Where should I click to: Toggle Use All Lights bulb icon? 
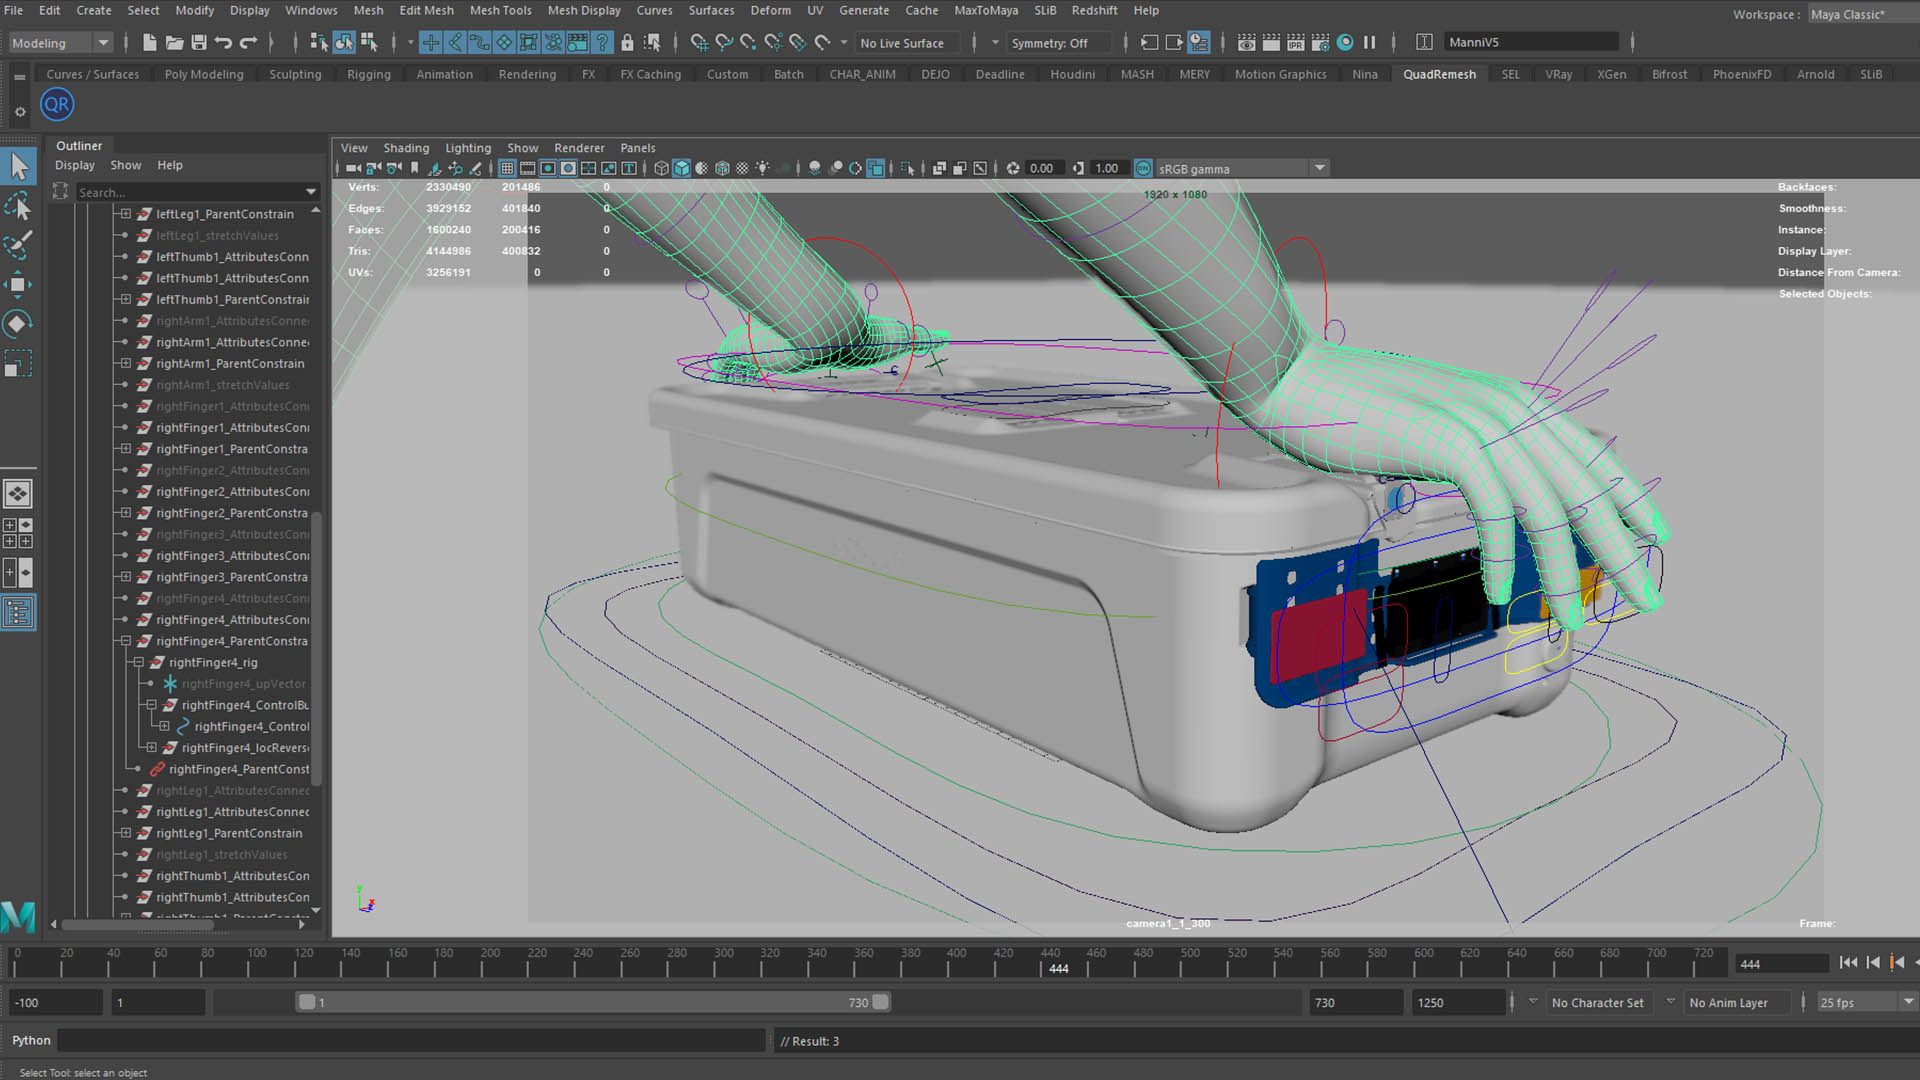point(762,168)
